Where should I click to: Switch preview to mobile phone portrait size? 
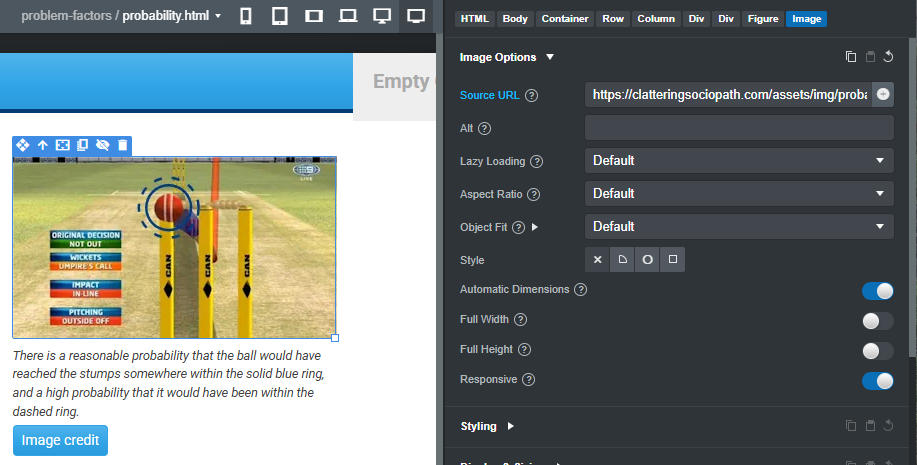coord(246,16)
